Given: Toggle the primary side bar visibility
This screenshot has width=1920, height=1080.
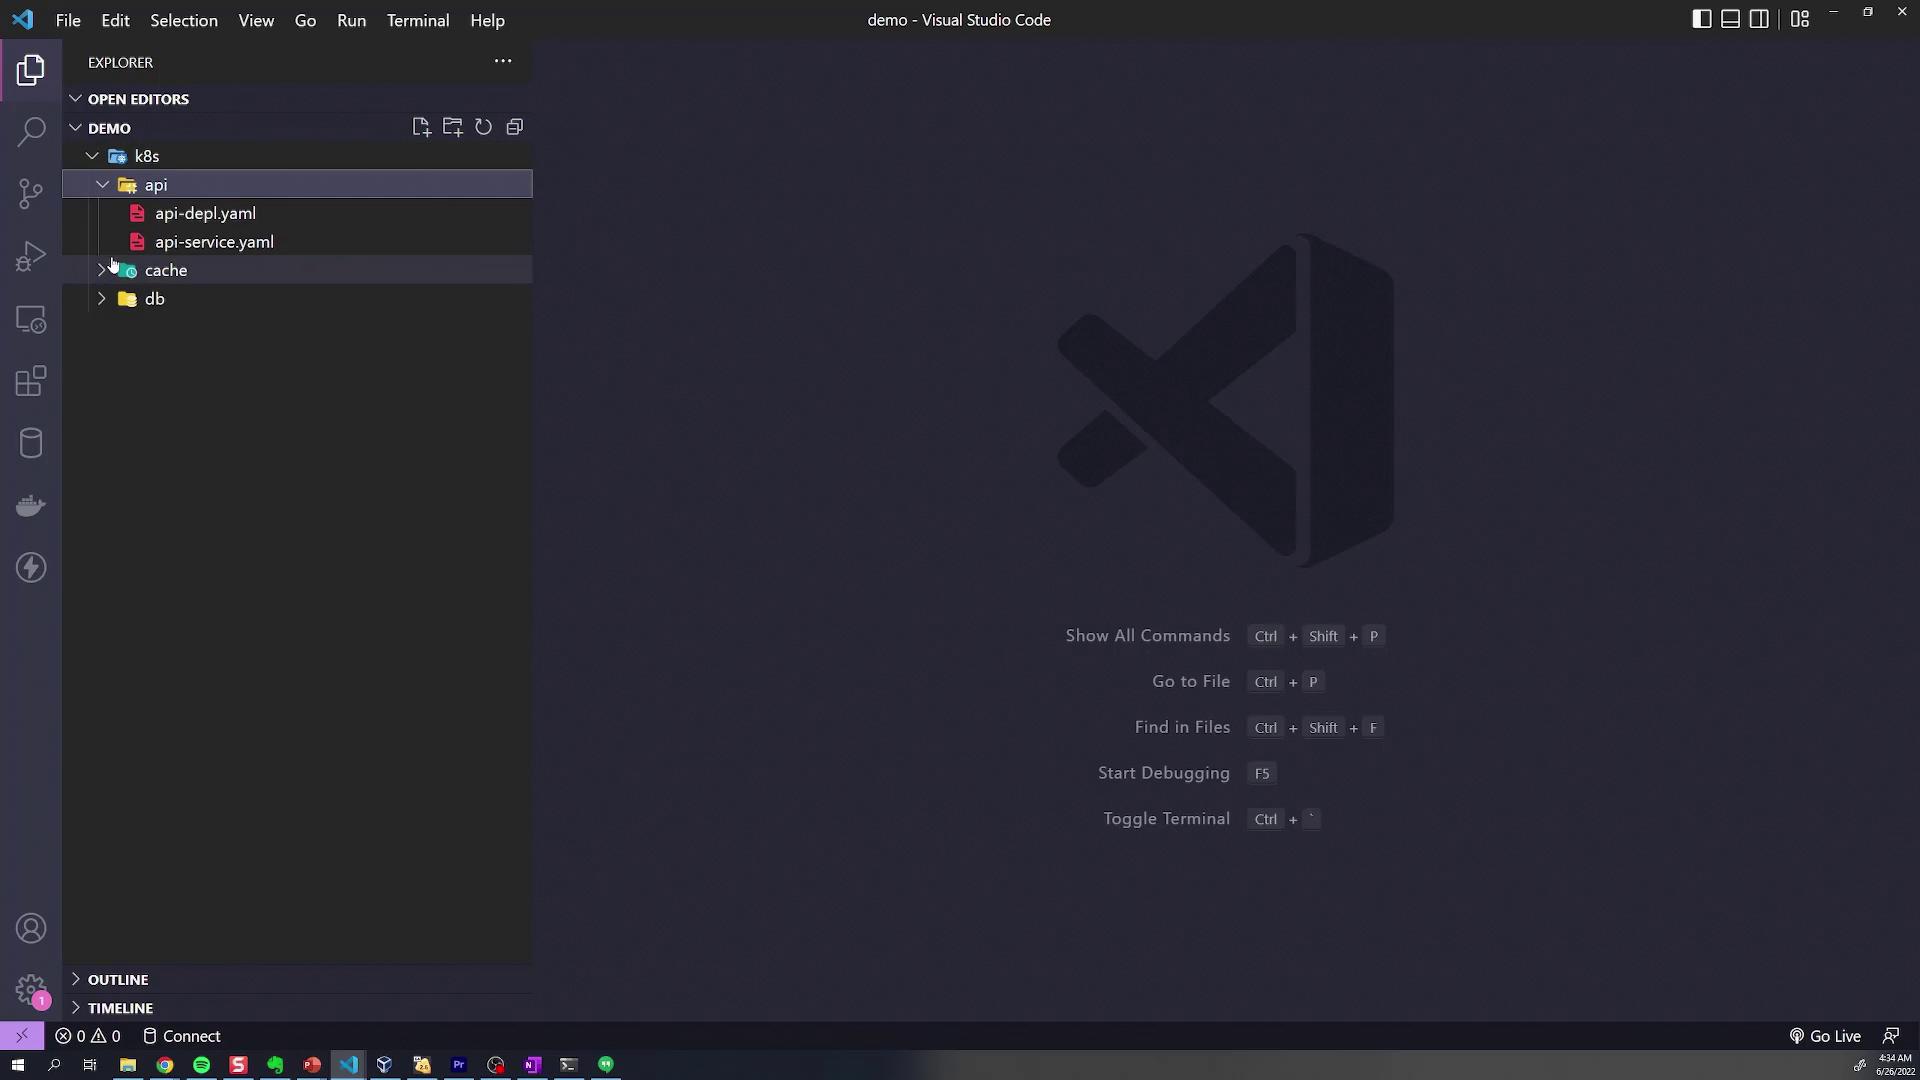Looking at the screenshot, I should click(1701, 19).
